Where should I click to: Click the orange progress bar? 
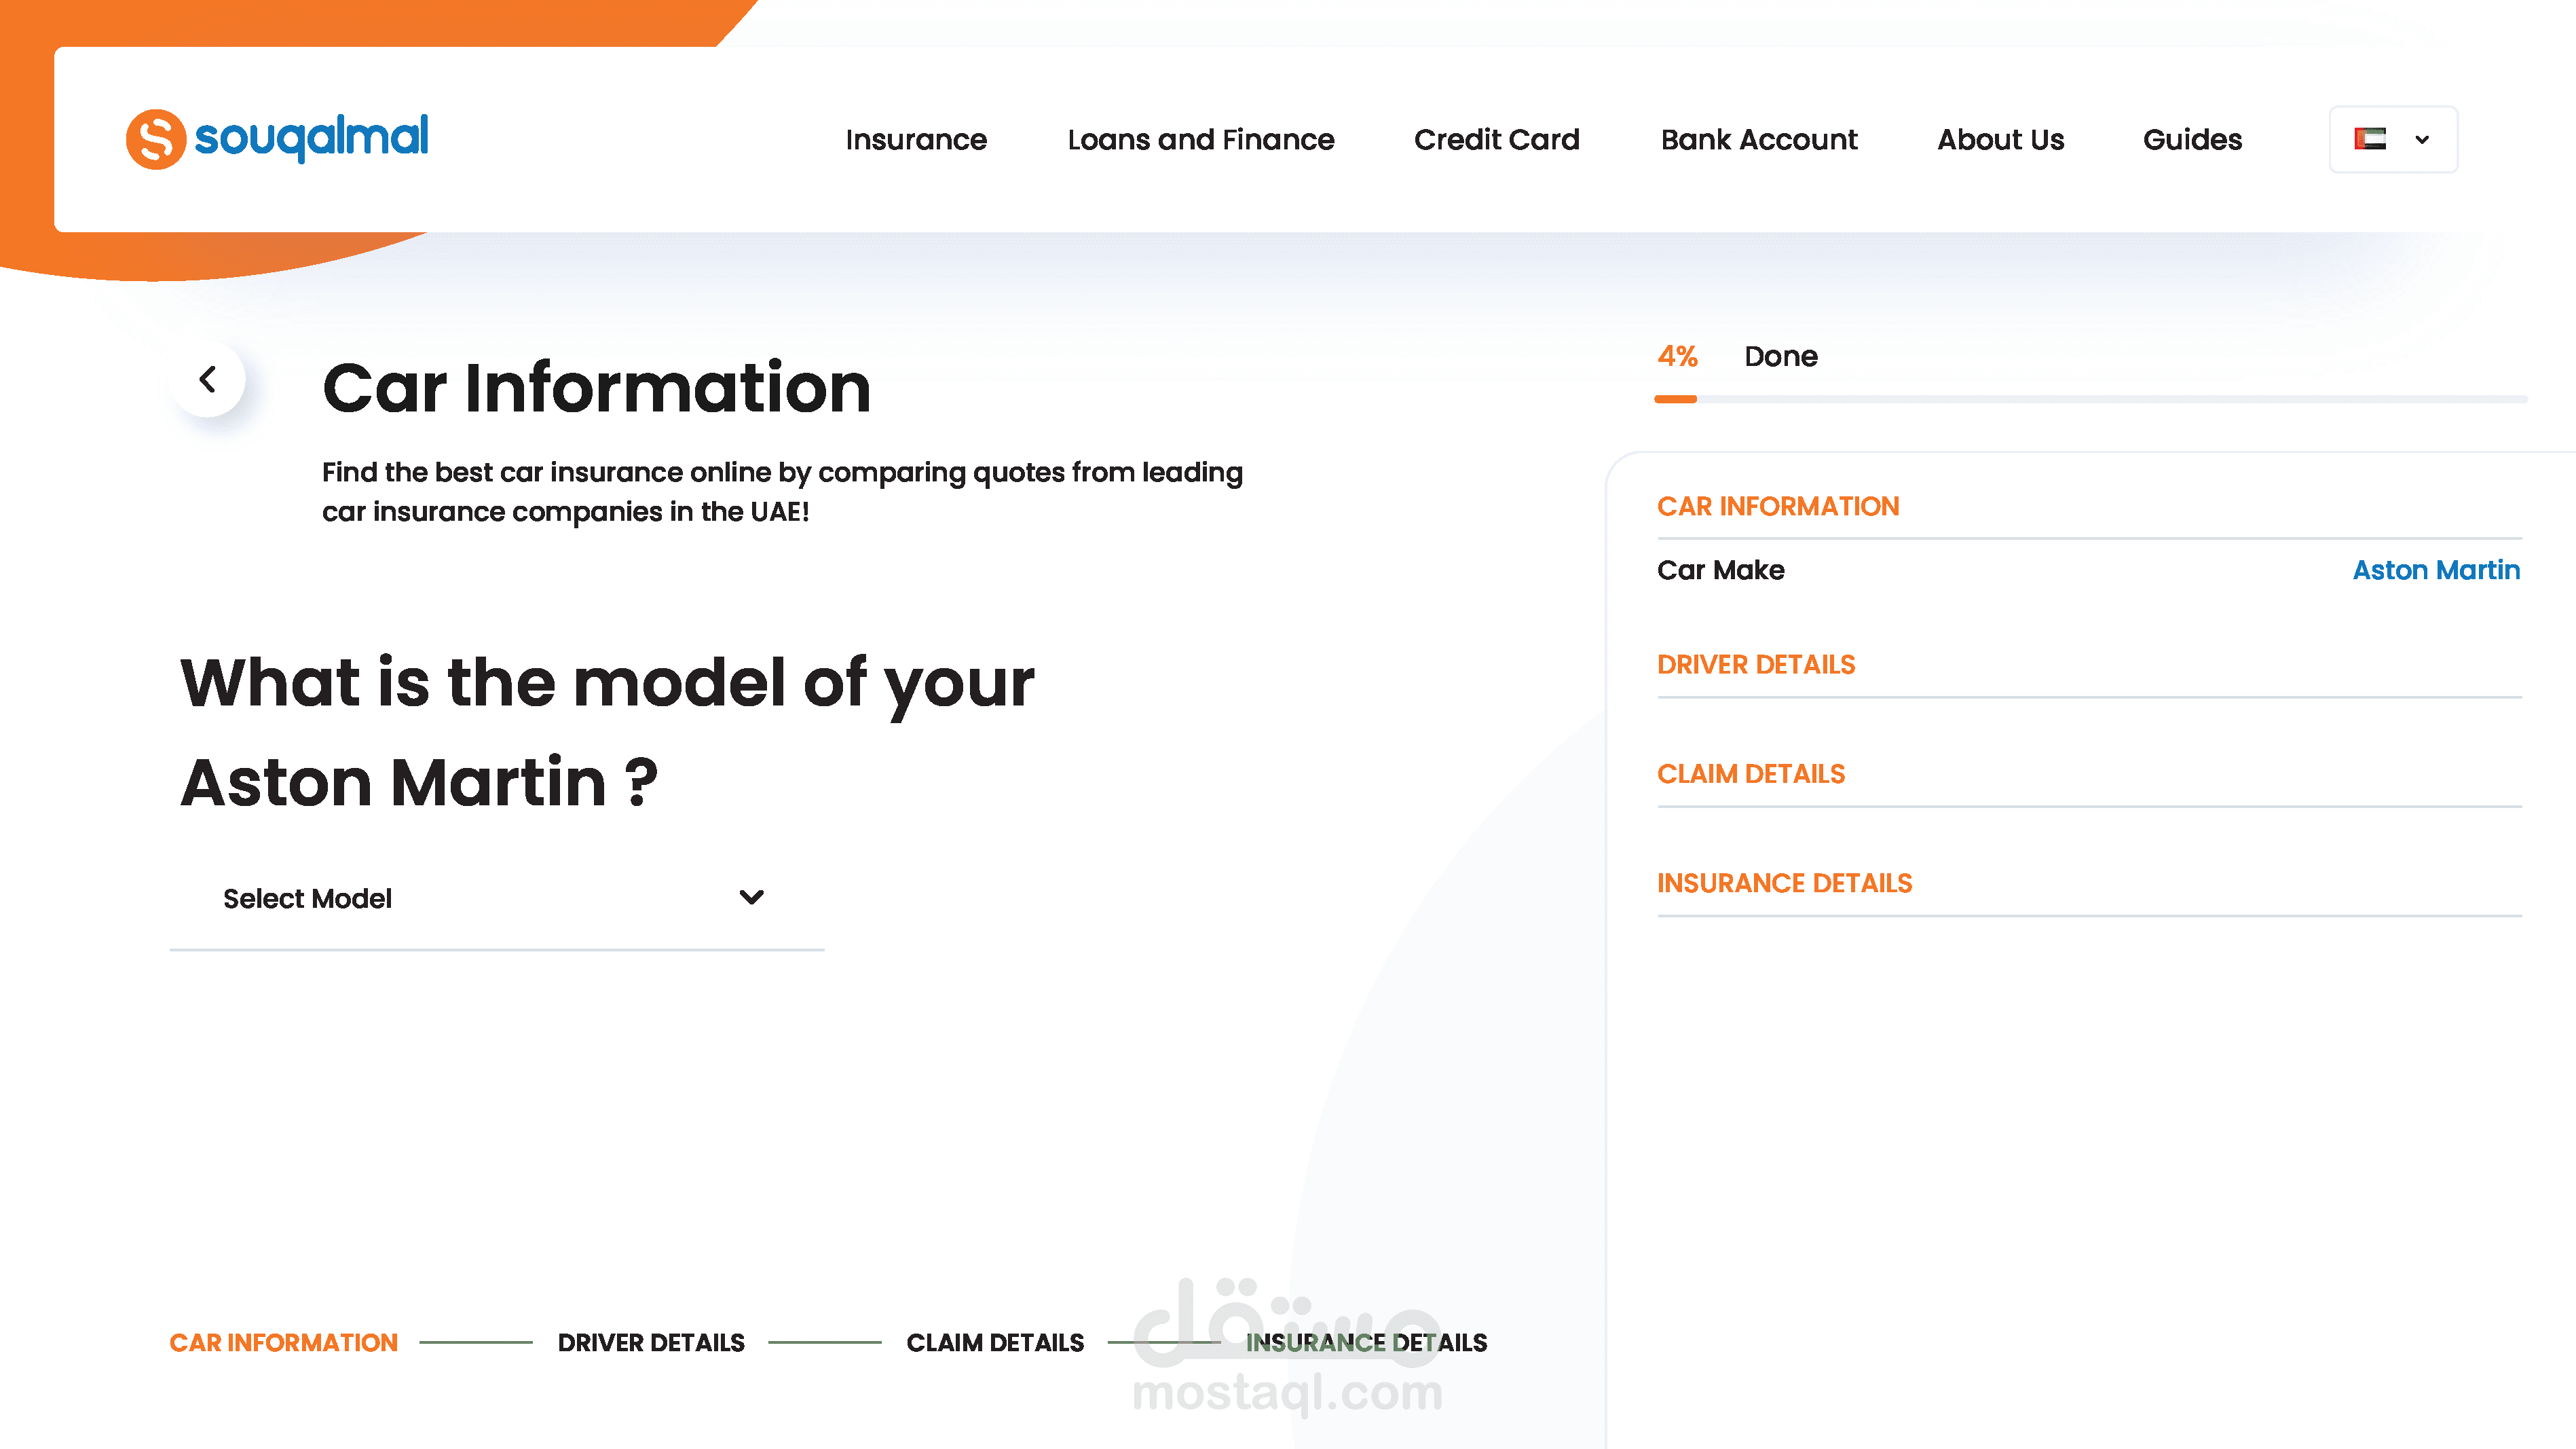1675,399
